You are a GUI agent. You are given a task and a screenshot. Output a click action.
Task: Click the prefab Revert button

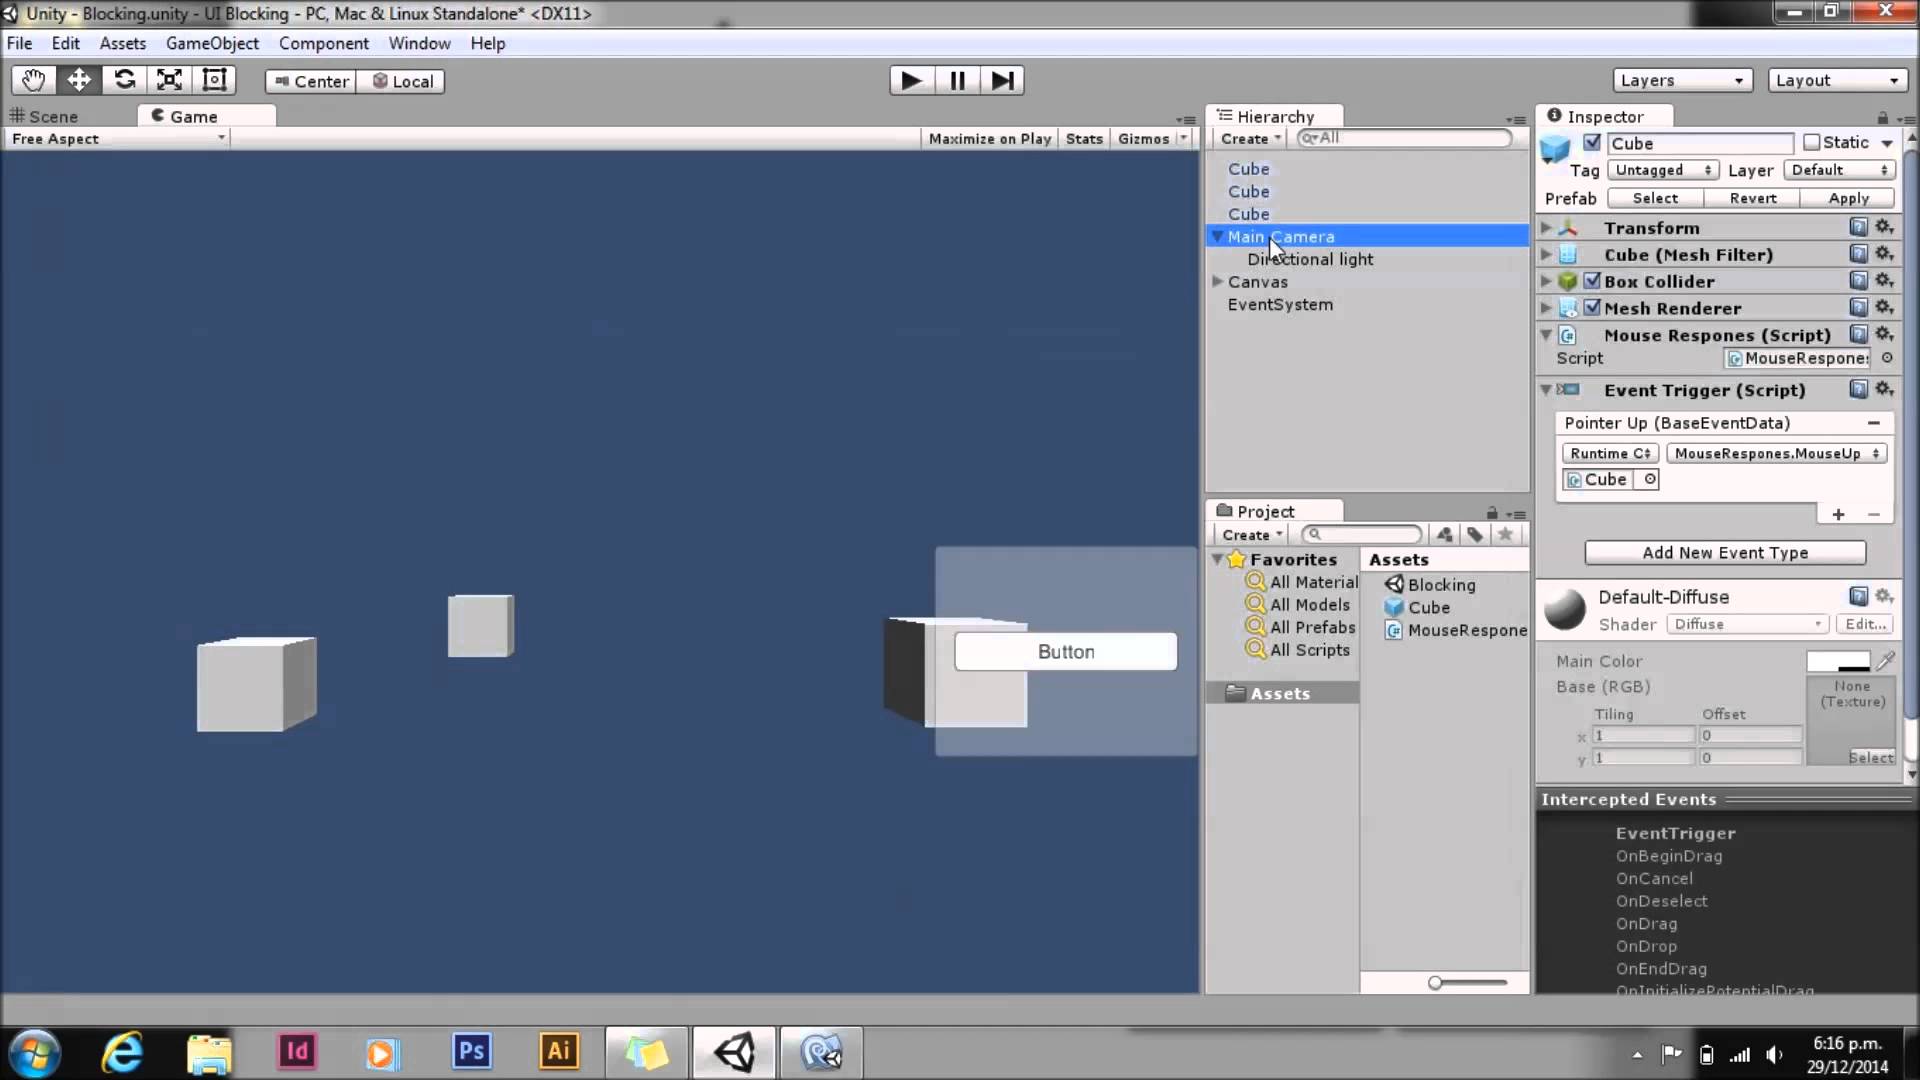[x=1752, y=198]
